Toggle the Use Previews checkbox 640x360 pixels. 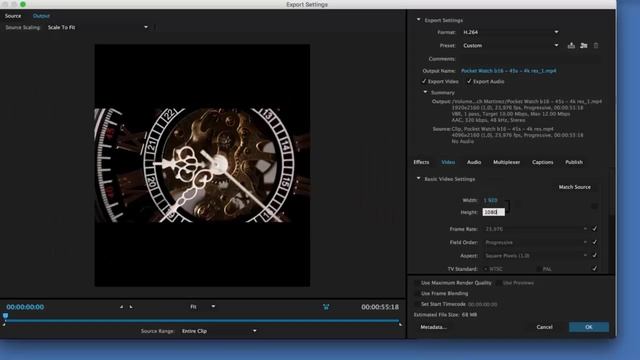[498, 282]
